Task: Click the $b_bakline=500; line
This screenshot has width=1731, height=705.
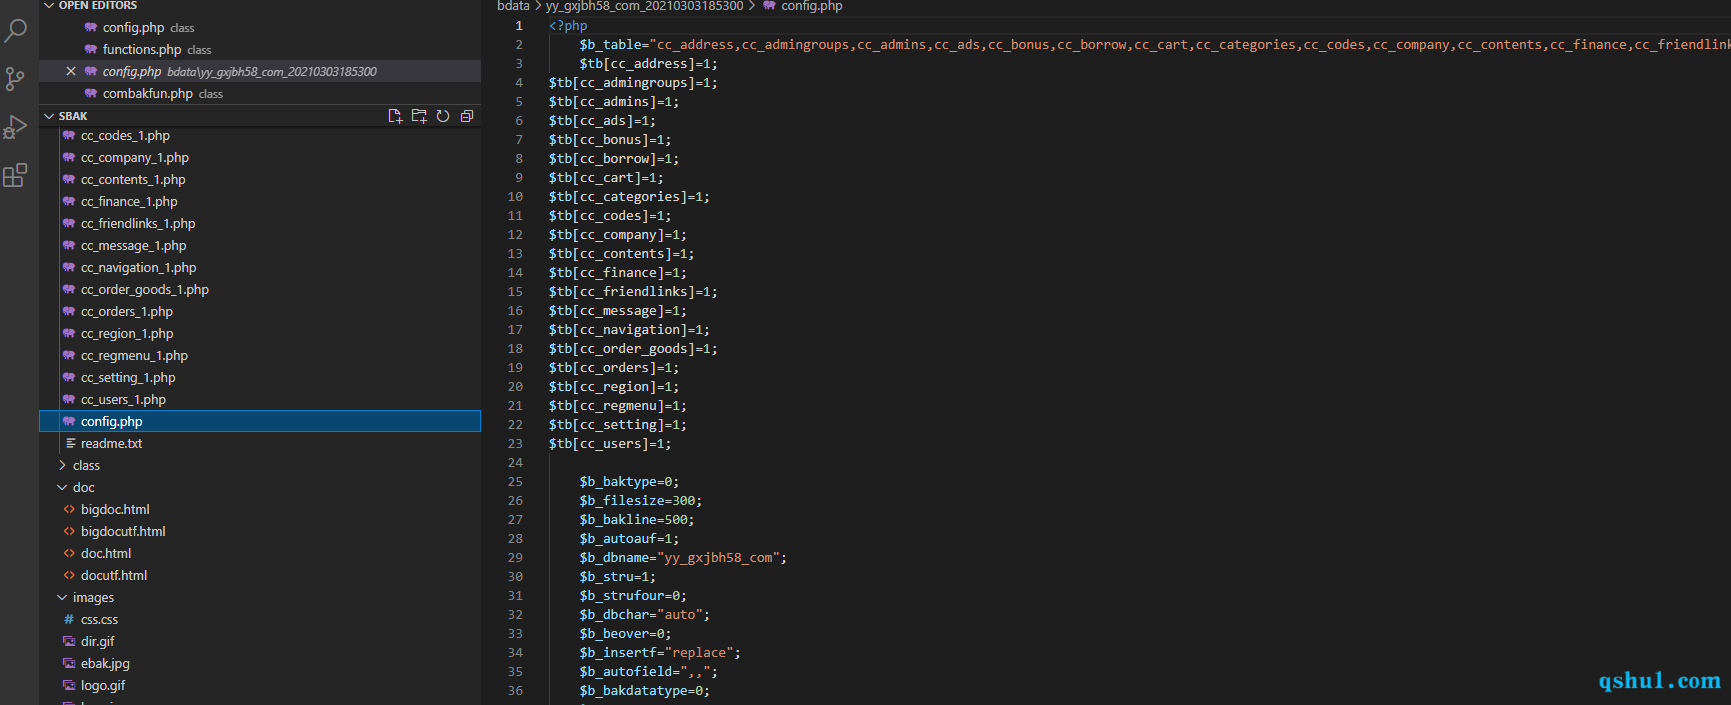Action: pos(637,519)
